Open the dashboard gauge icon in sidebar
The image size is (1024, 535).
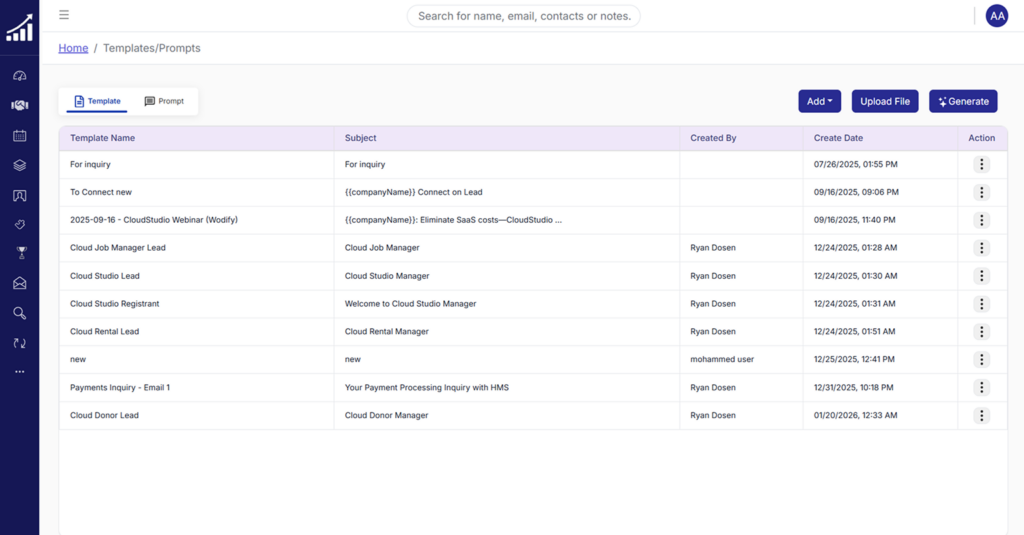[x=19, y=76]
